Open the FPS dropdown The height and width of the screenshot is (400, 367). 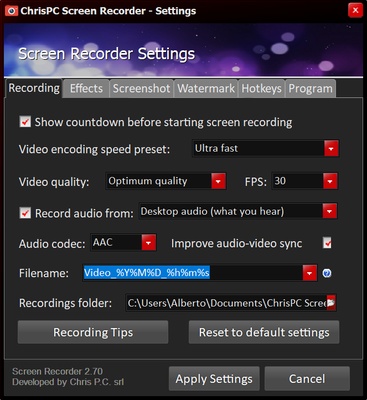click(x=330, y=181)
